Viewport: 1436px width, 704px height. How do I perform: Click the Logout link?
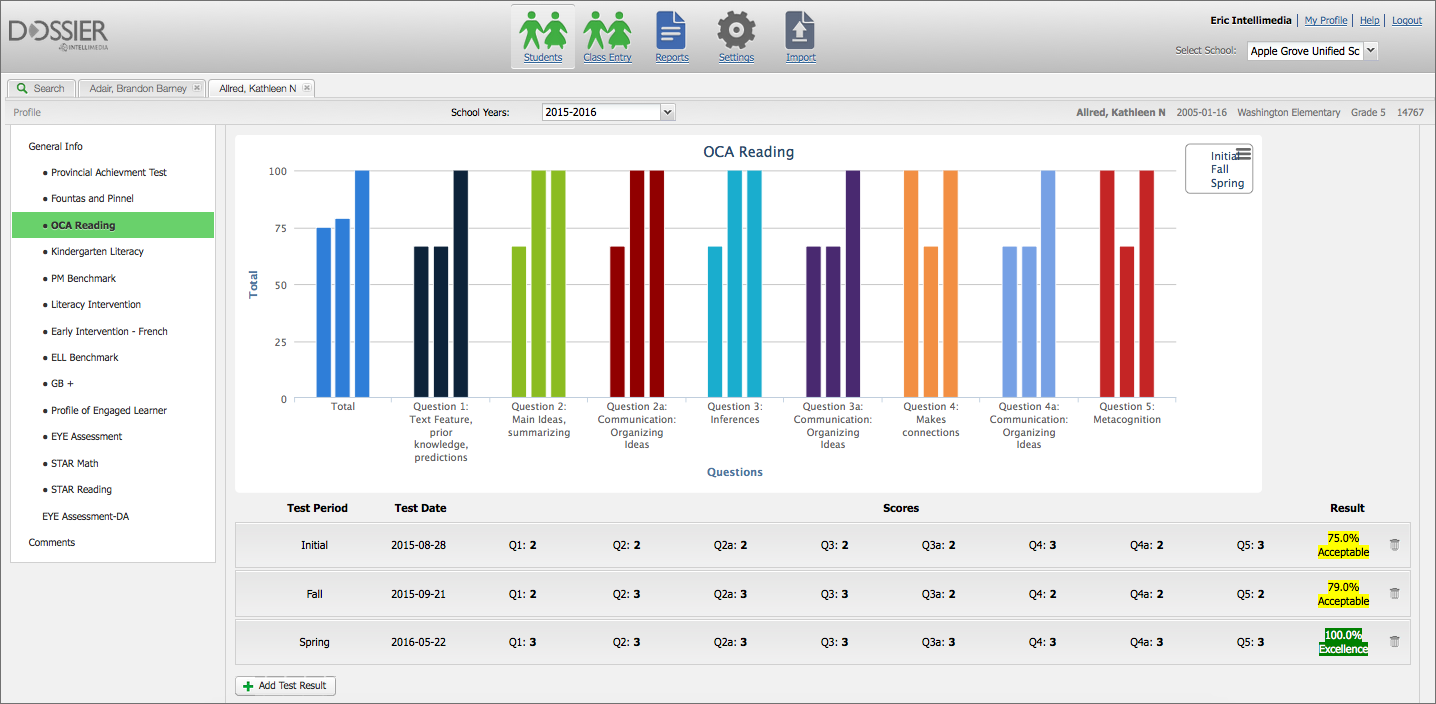click(1406, 21)
